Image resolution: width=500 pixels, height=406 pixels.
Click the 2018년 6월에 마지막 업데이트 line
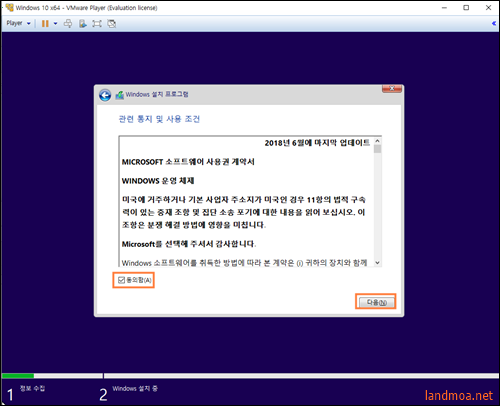[x=317, y=143]
